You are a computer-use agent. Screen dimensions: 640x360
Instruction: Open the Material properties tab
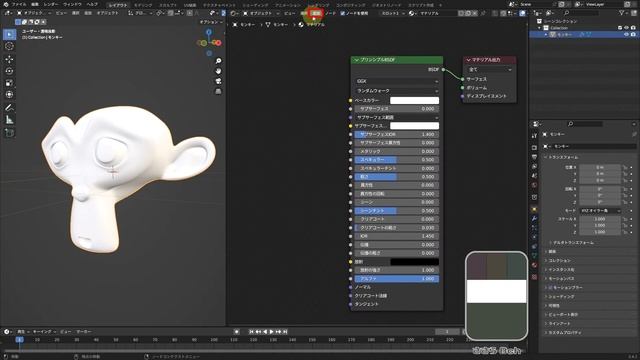535,265
